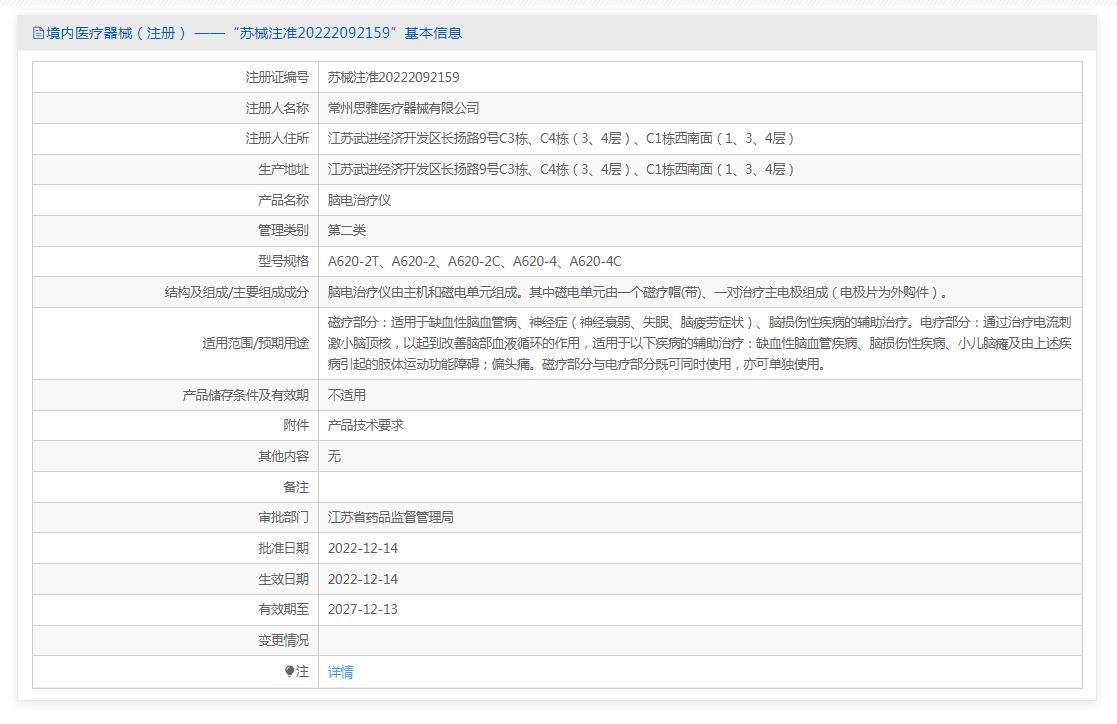Viewport: 1117px width, 724px height.
Task: Select registration number 苏械注准20222092159 in the table
Action: (x=393, y=78)
